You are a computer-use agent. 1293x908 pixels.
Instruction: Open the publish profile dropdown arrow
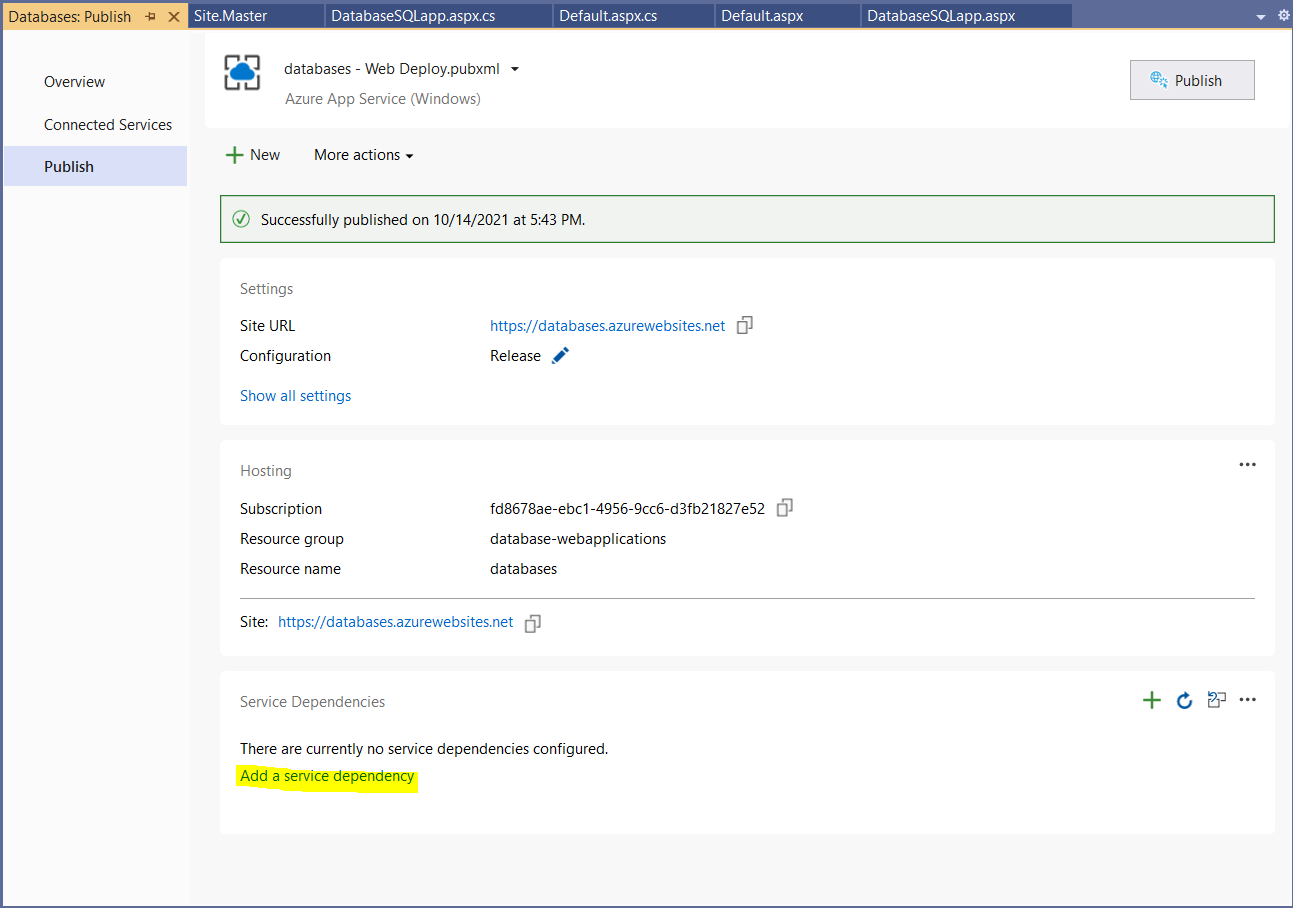tap(515, 69)
